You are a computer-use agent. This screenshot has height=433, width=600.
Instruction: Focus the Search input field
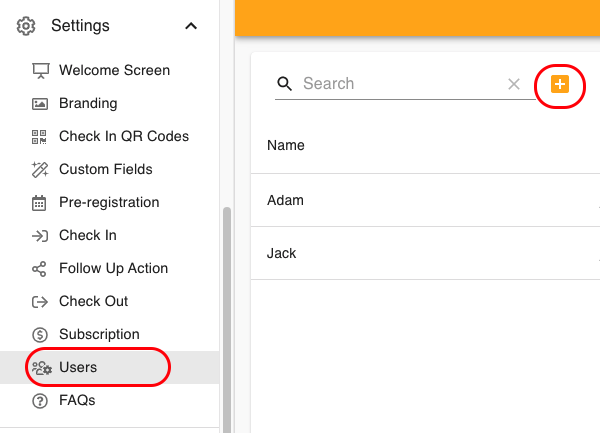(x=400, y=84)
